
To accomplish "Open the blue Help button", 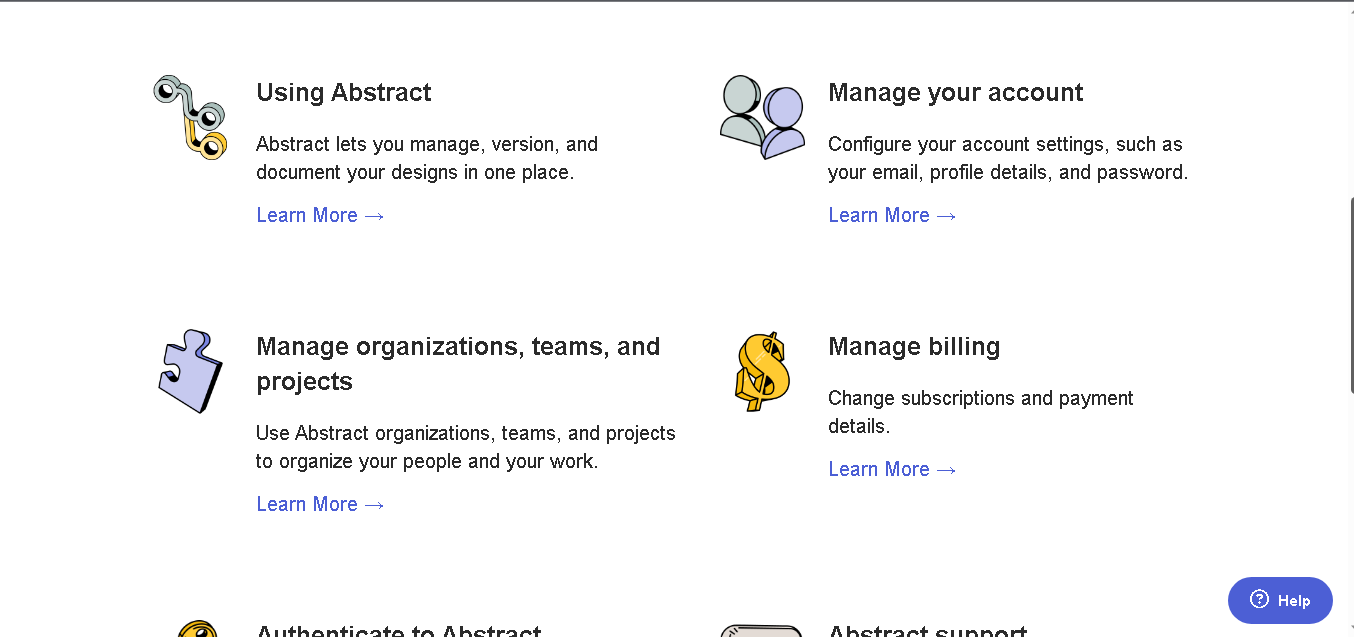I will (x=1280, y=600).
